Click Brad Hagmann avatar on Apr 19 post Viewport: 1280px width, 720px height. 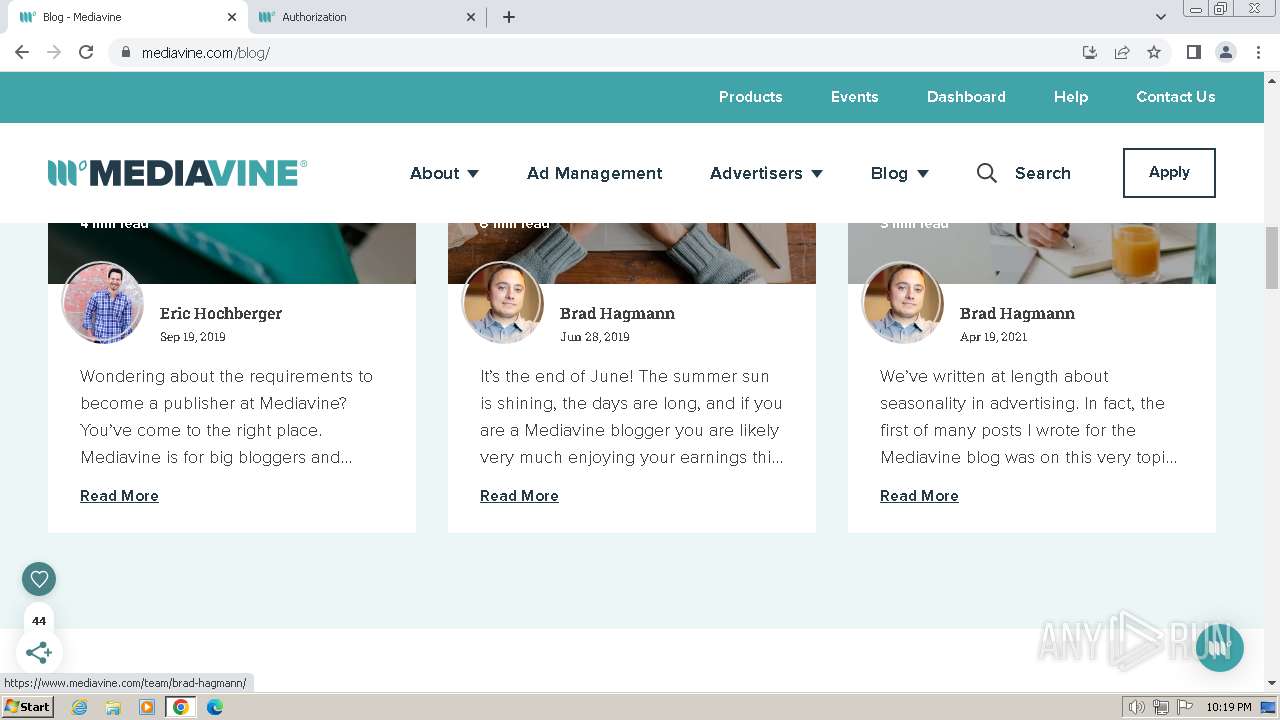coord(903,303)
